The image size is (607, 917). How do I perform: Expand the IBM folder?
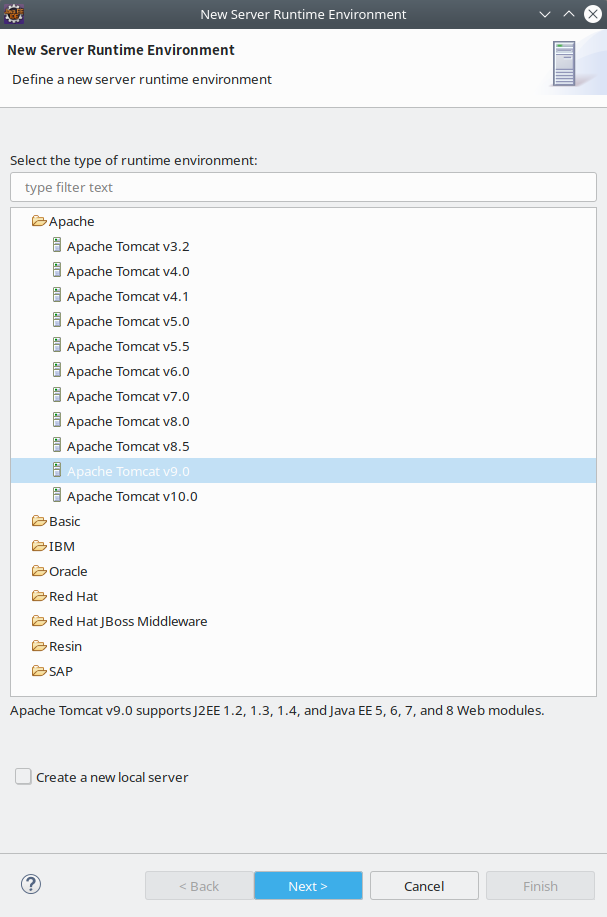point(39,546)
